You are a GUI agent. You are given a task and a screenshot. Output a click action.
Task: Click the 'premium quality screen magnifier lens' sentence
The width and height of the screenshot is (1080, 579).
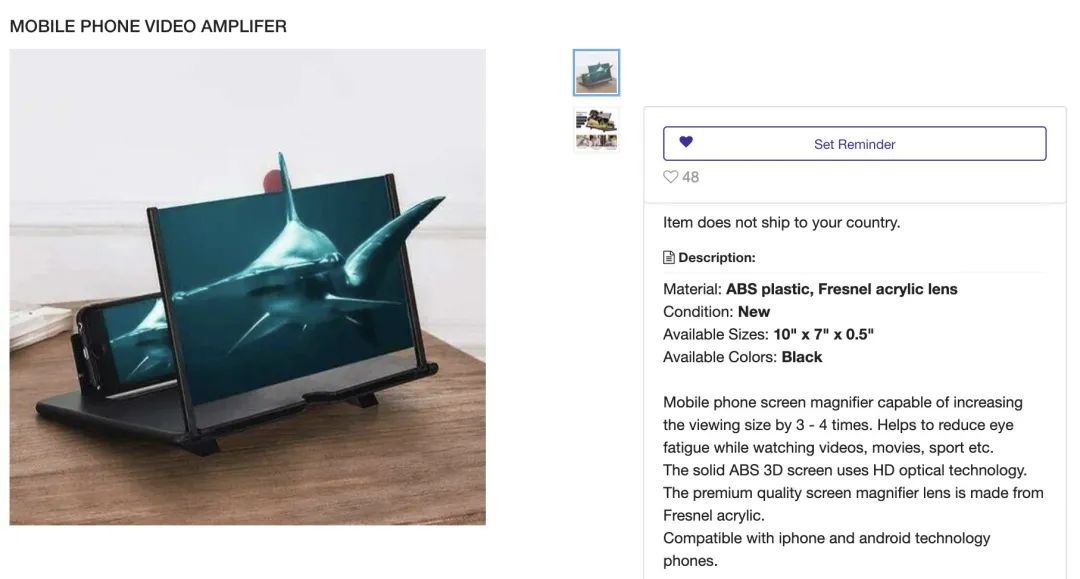click(x=853, y=504)
